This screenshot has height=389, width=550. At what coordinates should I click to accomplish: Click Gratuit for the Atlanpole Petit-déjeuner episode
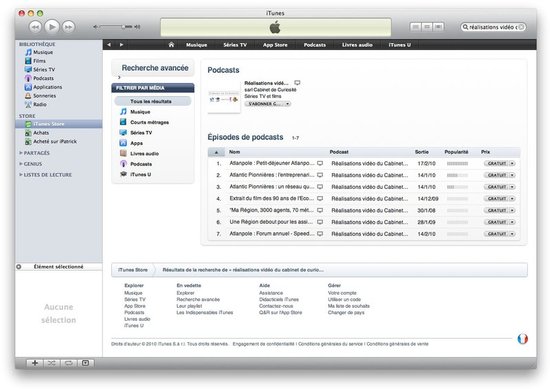click(497, 163)
